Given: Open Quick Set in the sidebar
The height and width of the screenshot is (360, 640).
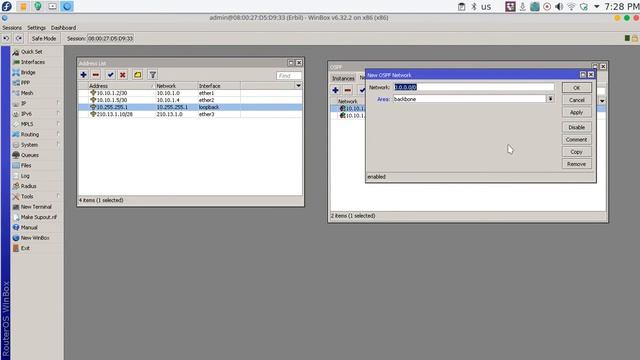Looking at the screenshot, I should click(x=31, y=52).
